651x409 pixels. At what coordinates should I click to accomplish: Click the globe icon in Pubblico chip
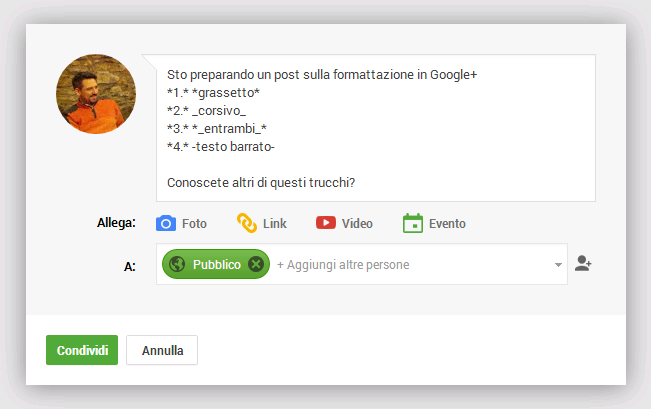coord(178,264)
